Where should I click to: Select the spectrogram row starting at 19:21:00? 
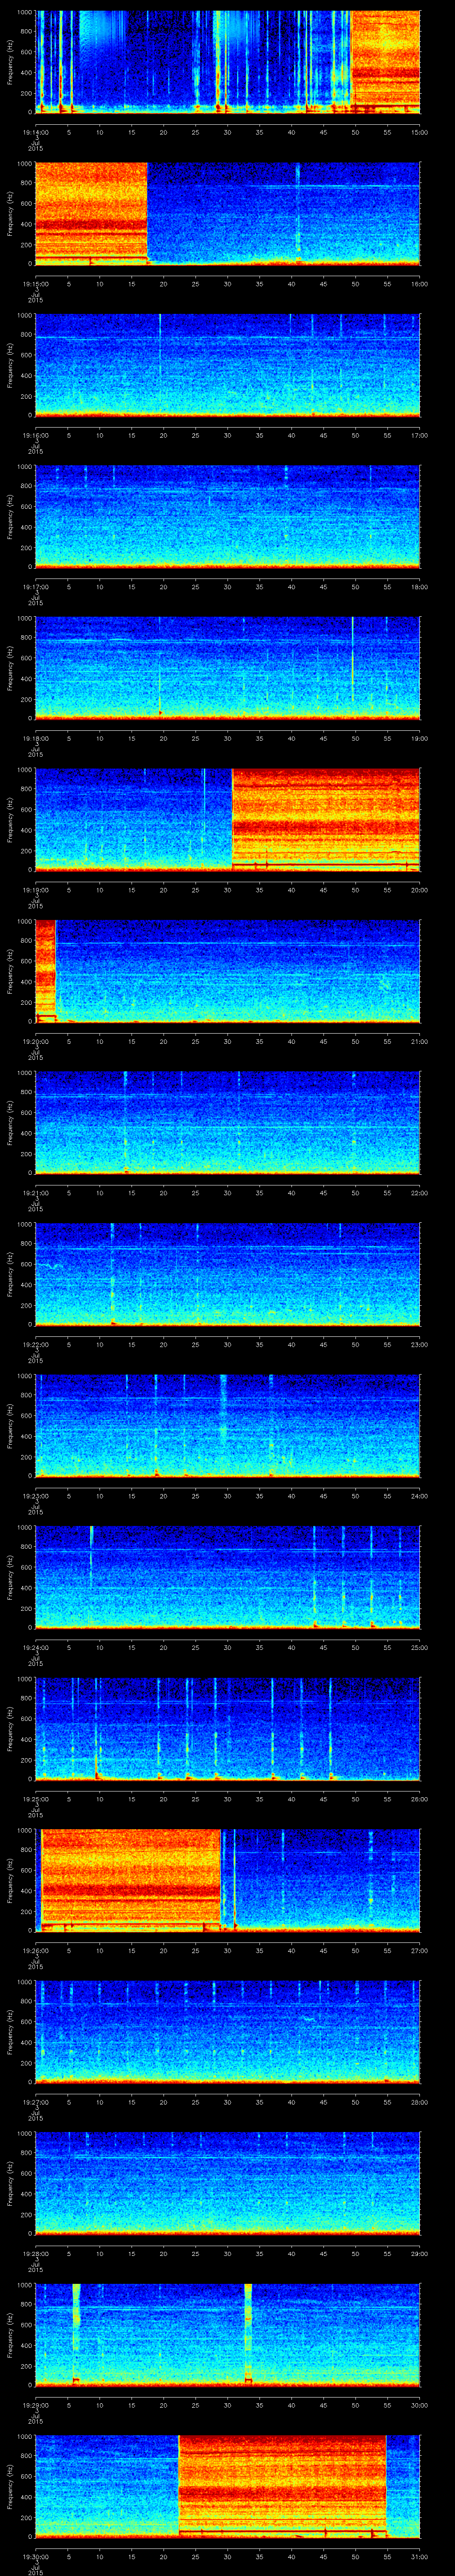tap(228, 1122)
